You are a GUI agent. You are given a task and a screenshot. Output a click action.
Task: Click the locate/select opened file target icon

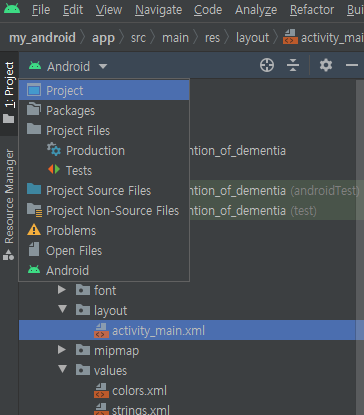267,65
